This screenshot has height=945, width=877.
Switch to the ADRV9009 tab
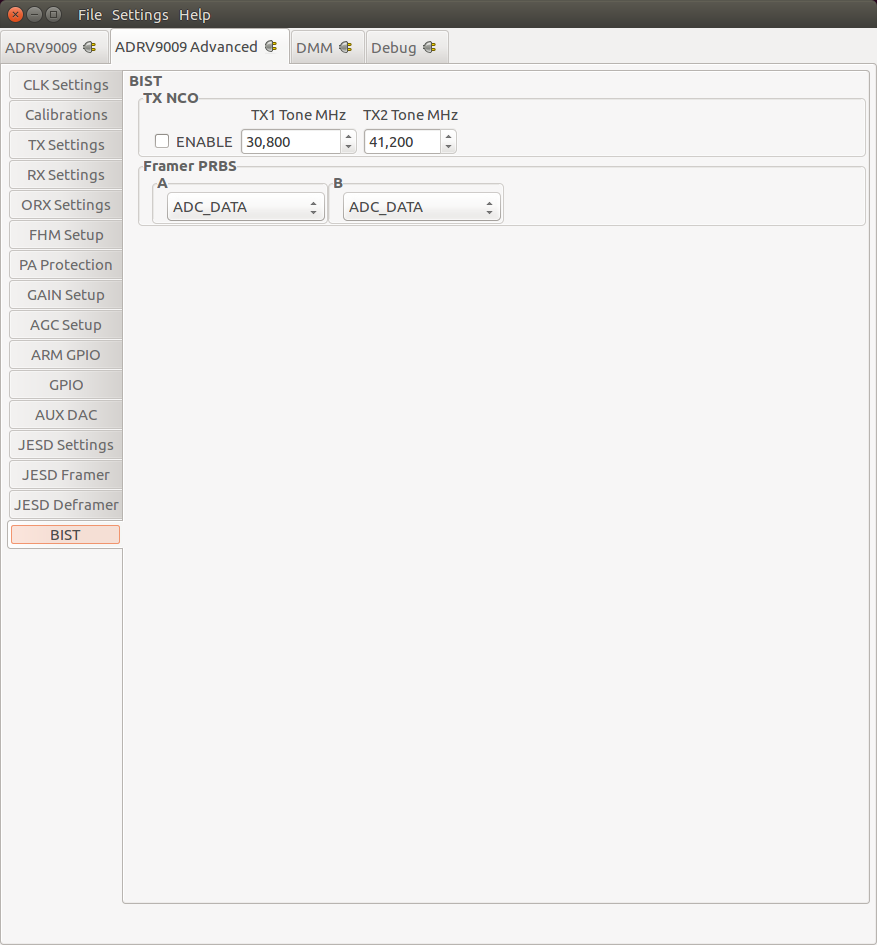click(x=45, y=46)
